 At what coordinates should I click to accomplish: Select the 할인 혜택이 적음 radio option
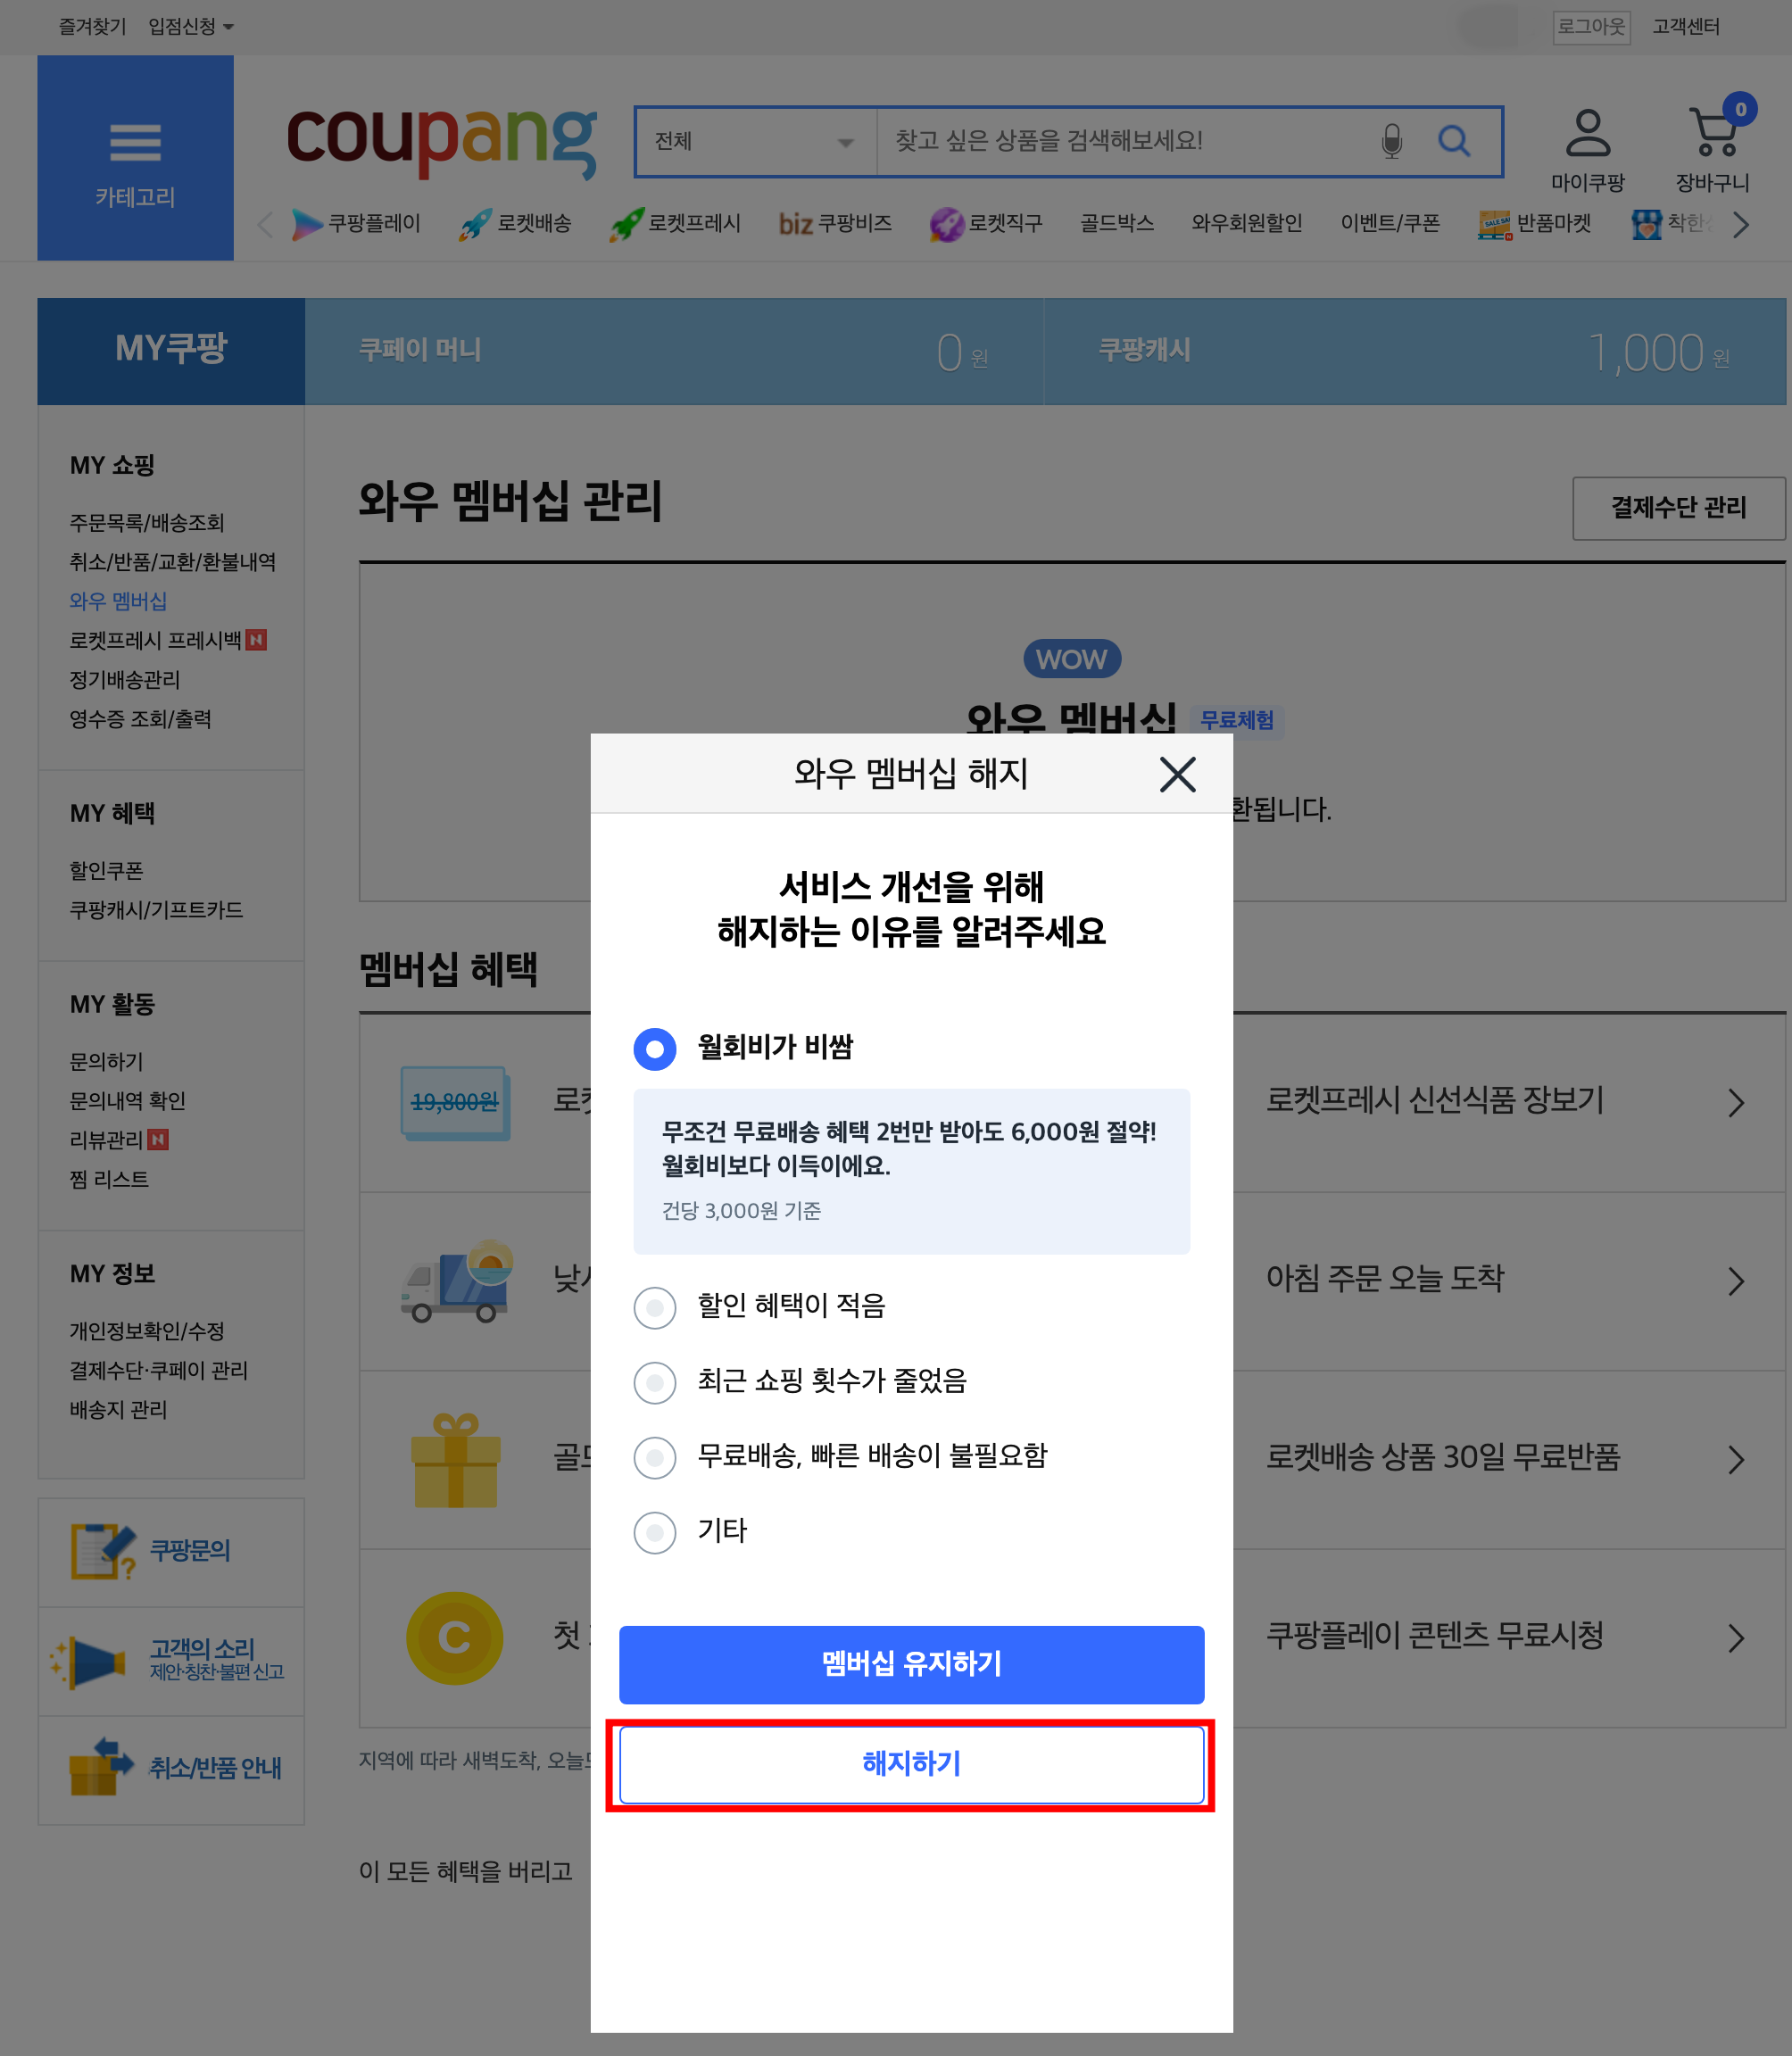(655, 1307)
